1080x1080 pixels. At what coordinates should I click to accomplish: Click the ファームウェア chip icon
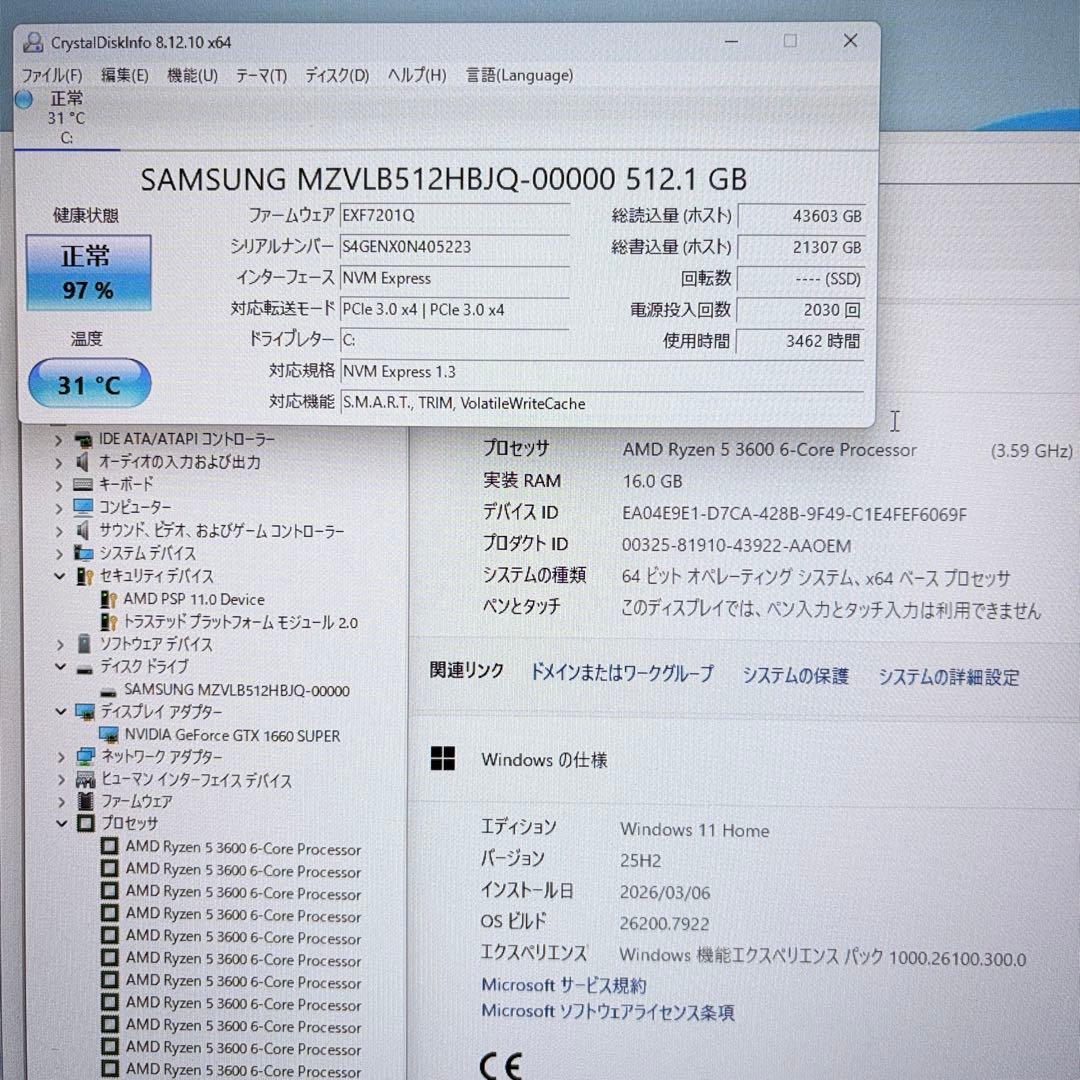[x=86, y=801]
